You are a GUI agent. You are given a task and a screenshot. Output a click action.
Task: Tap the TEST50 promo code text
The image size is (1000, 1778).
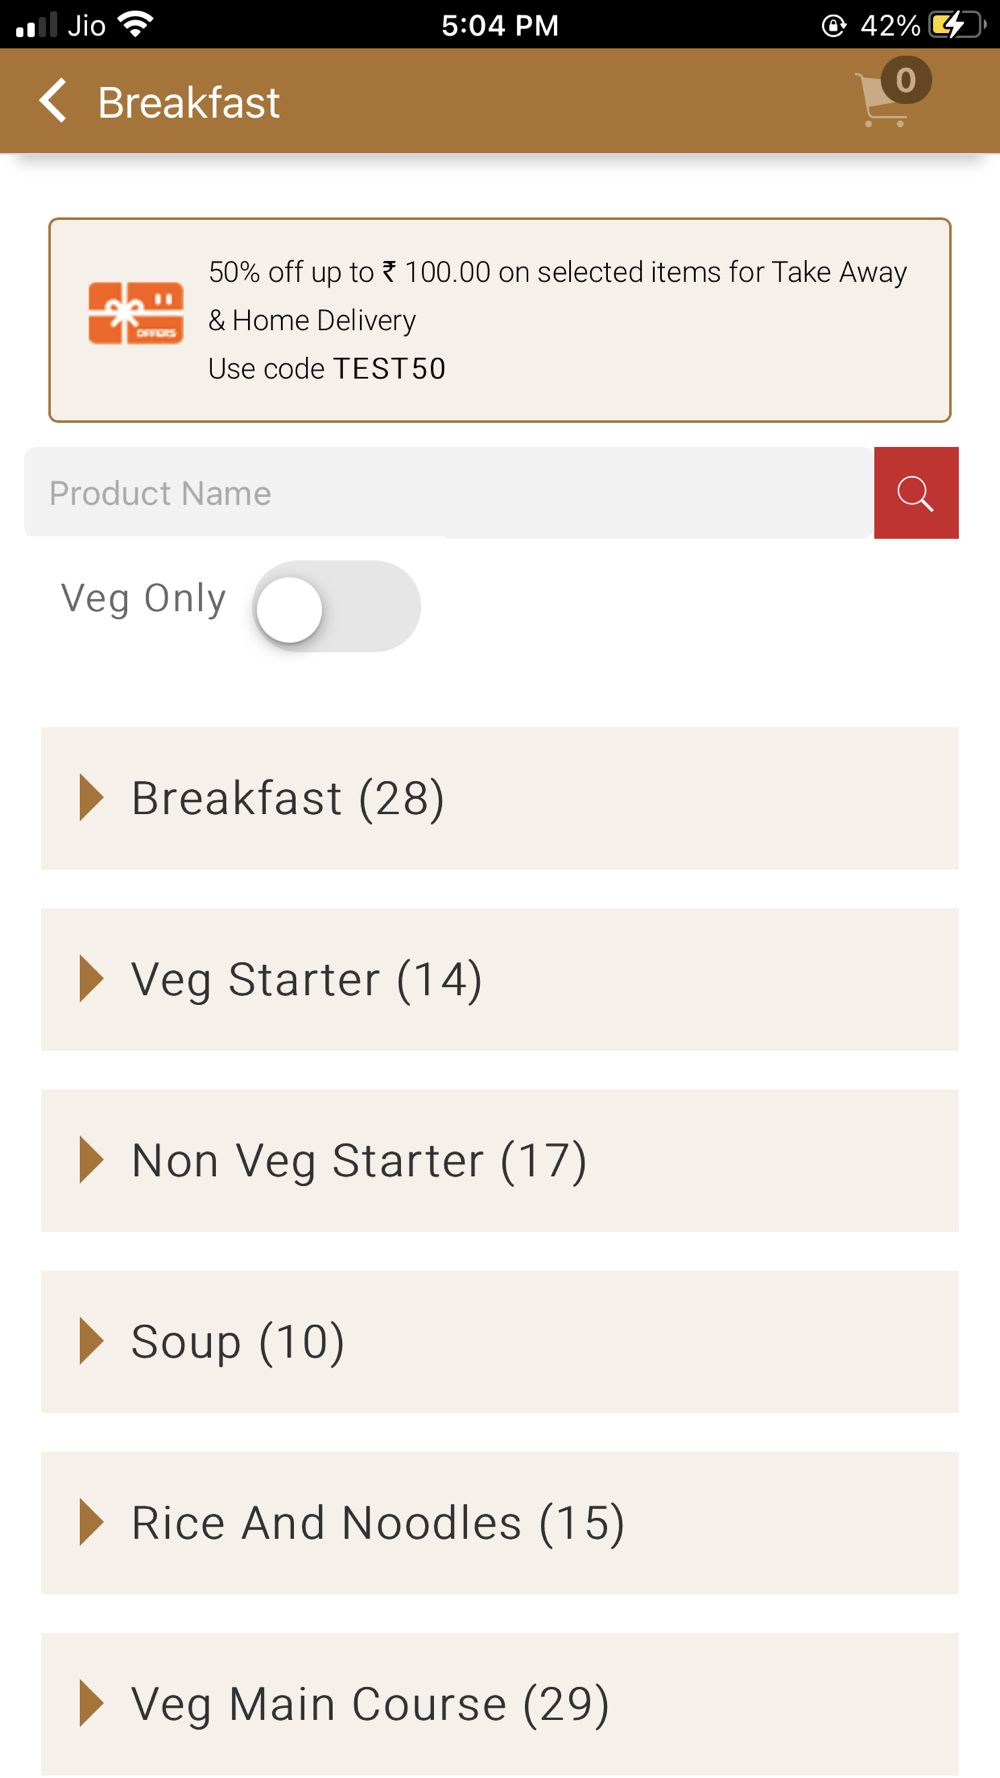[389, 369]
